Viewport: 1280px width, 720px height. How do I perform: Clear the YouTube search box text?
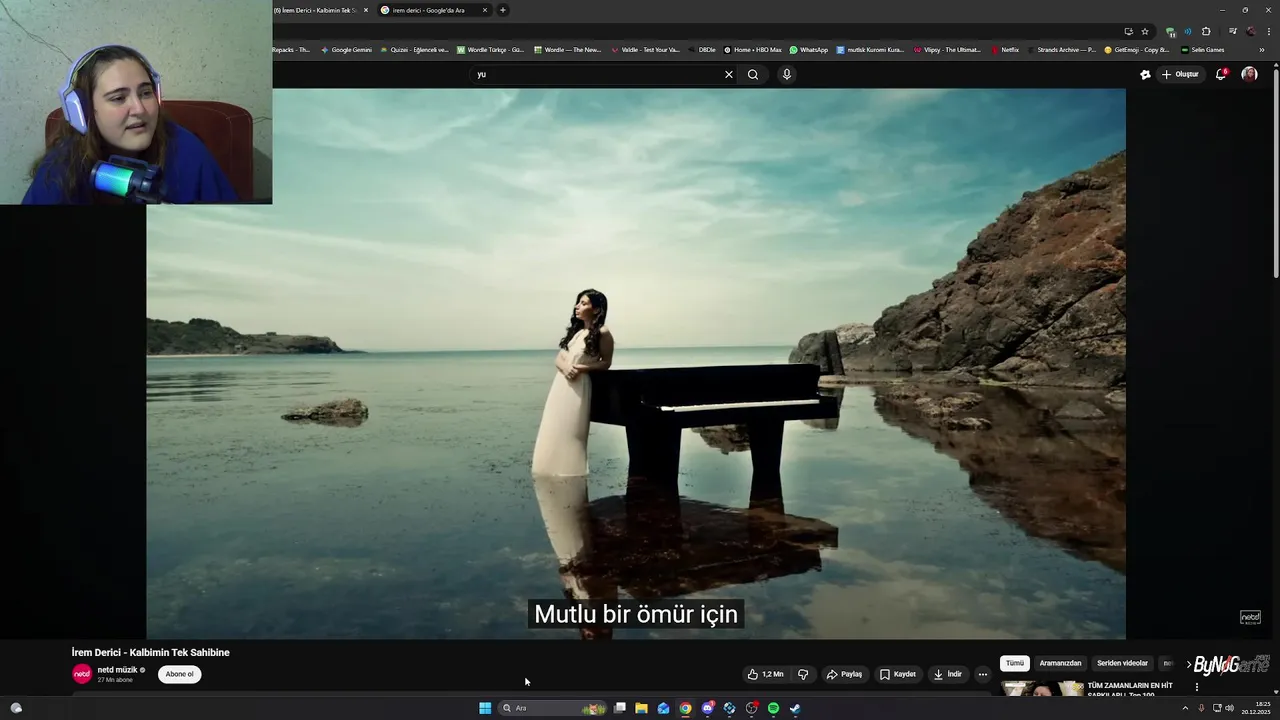(x=729, y=74)
